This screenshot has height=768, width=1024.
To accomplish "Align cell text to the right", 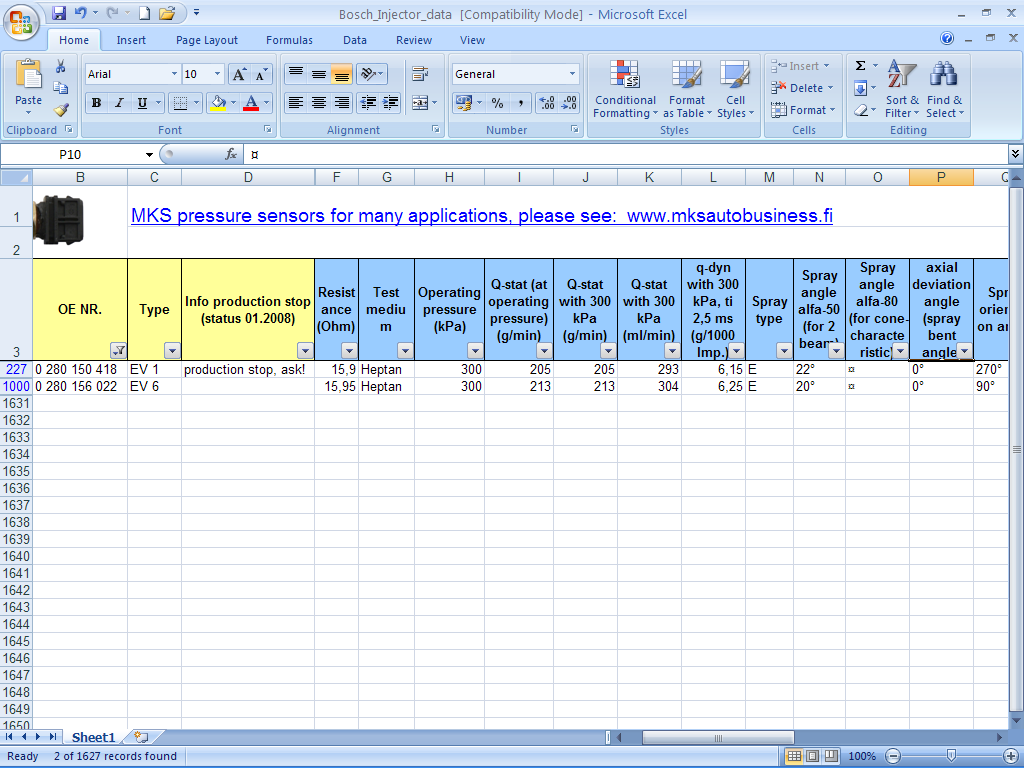I will click(x=342, y=103).
